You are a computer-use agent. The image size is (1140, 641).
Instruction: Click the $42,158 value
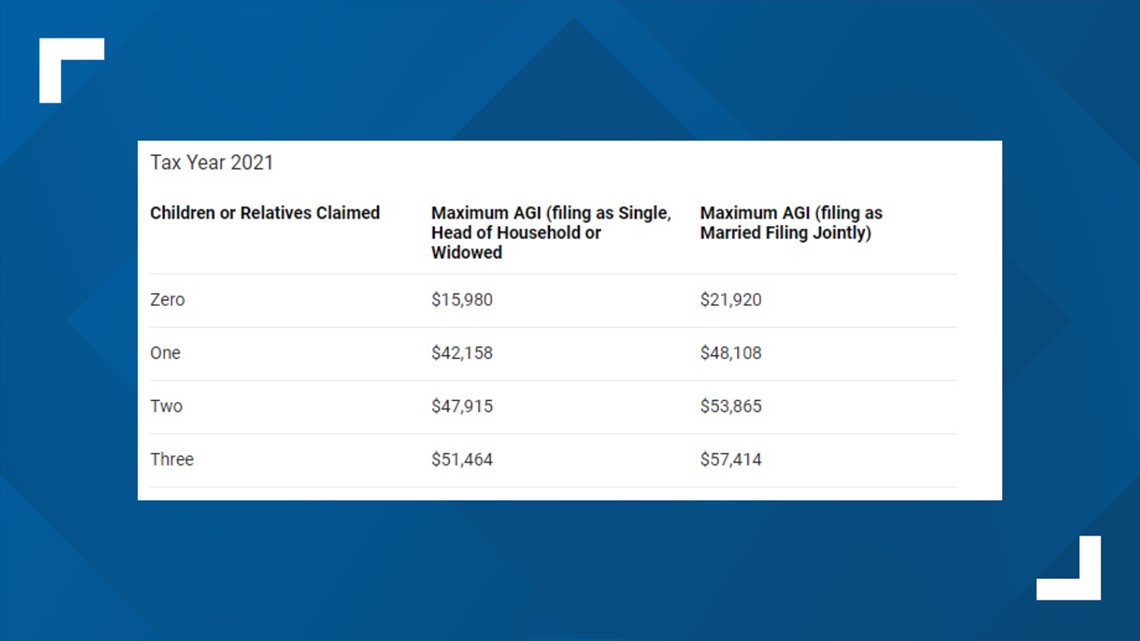[x=462, y=352]
